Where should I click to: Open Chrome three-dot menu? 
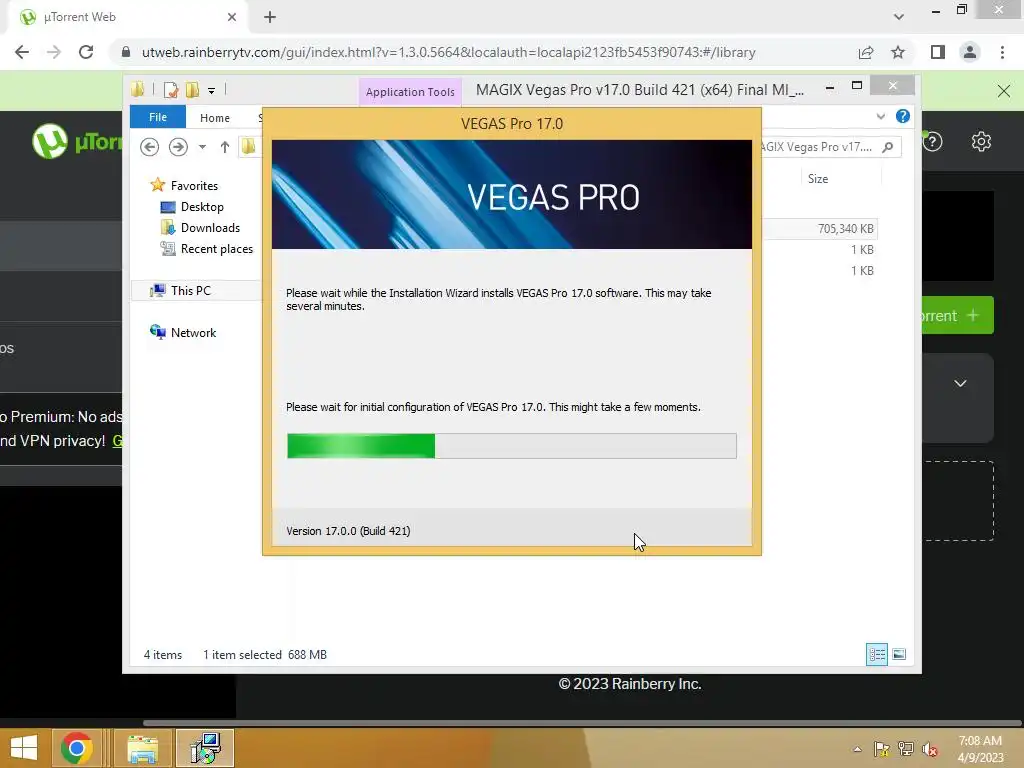click(1002, 52)
